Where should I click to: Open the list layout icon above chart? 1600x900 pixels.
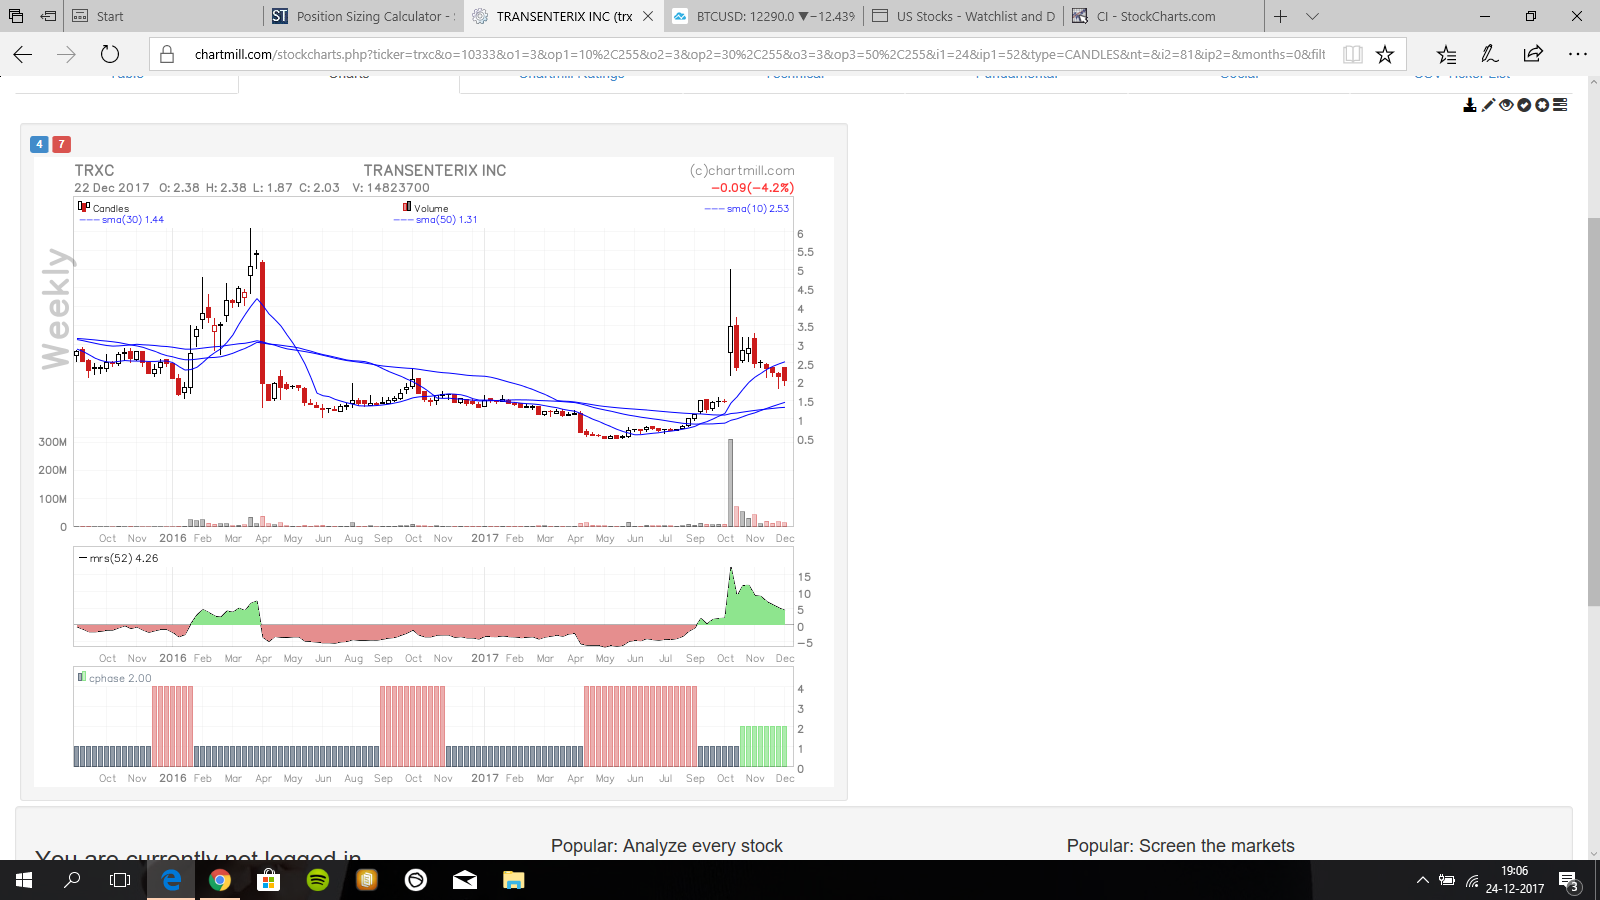click(1560, 105)
